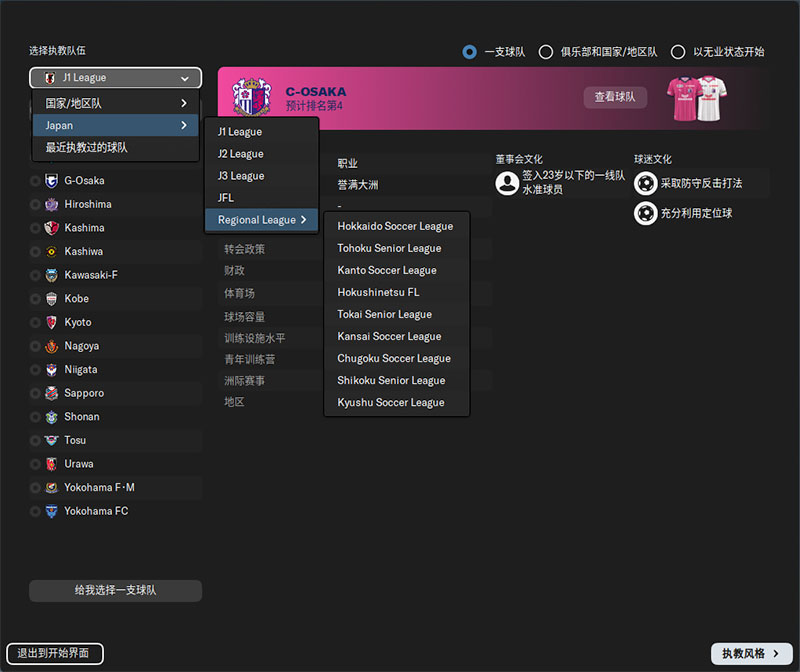Click the Yokohama FC club crest
Screen dimensions: 800x672
coord(52,511)
